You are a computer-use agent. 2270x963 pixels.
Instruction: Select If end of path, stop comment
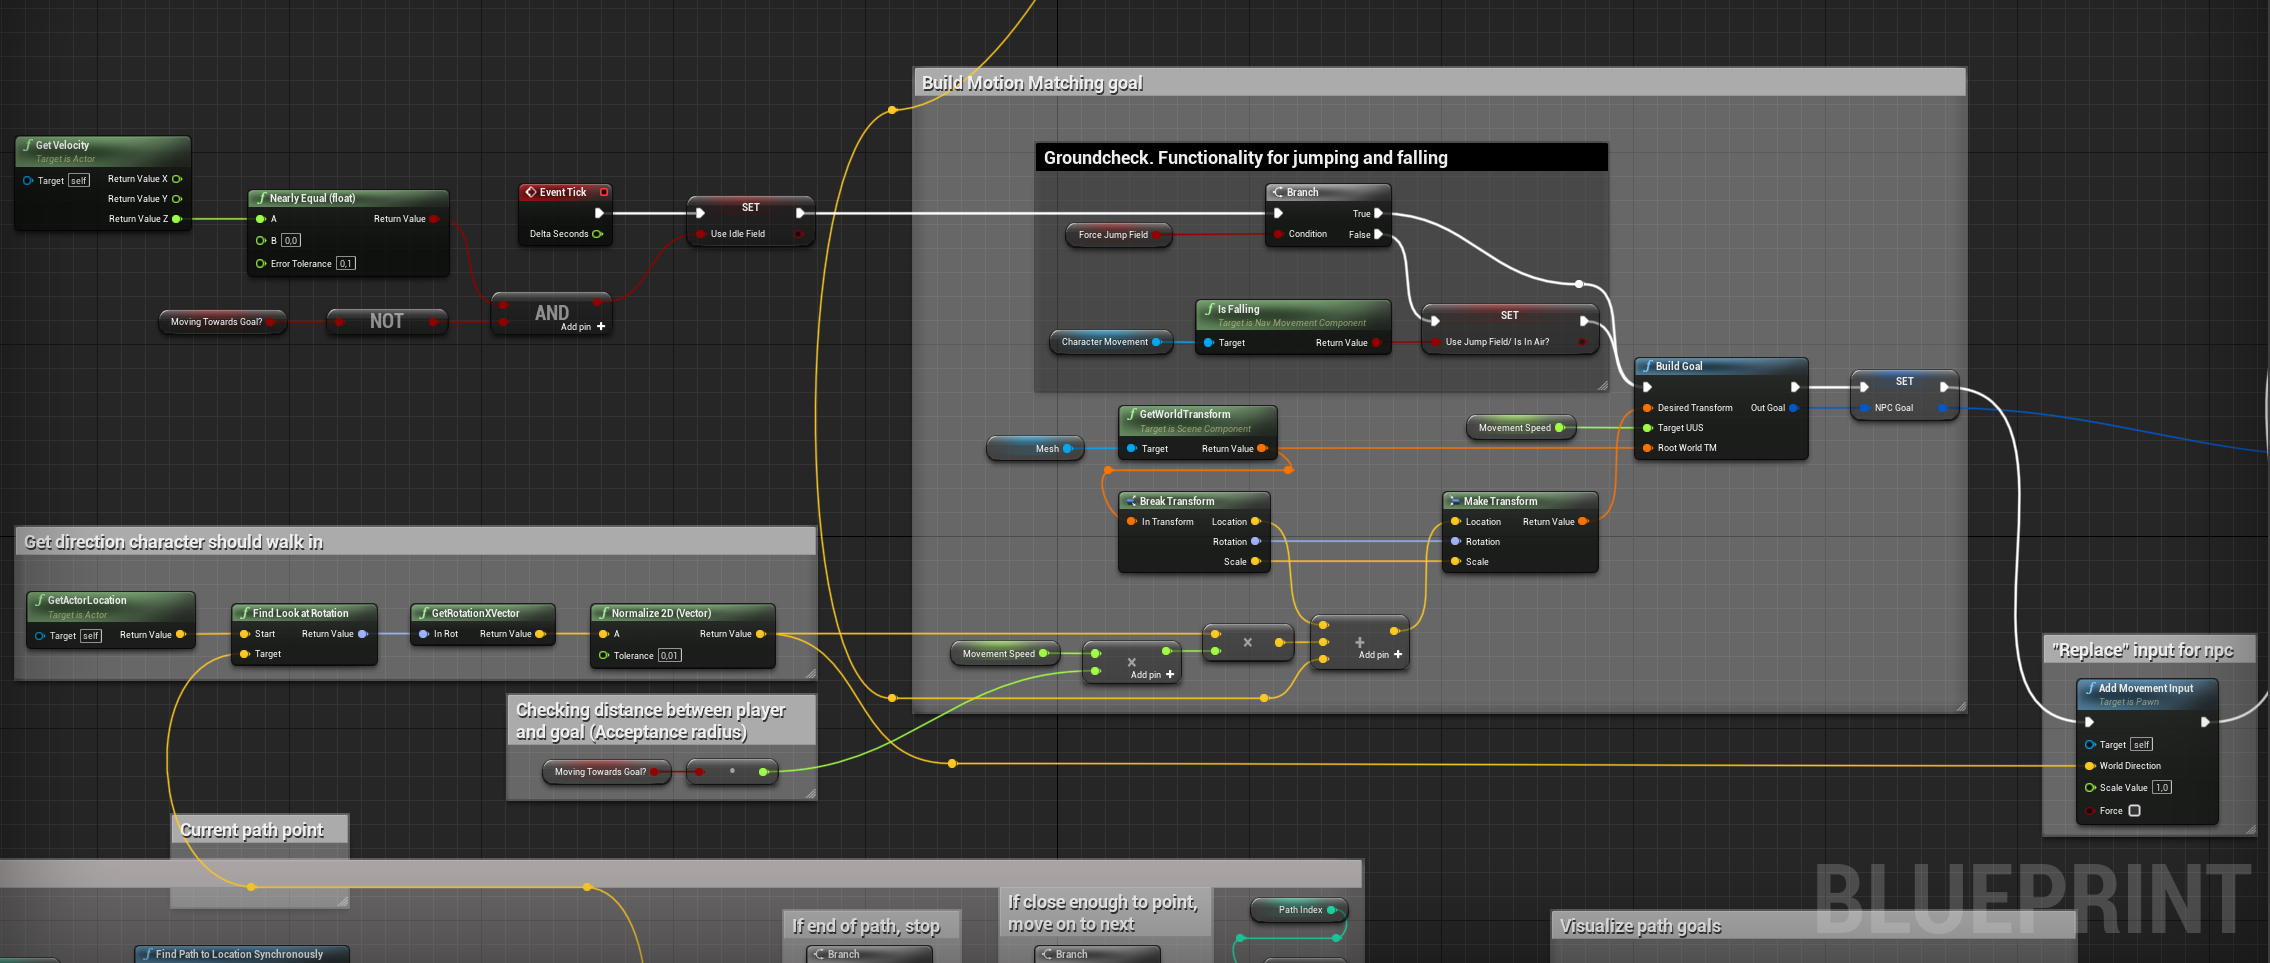coord(866,926)
